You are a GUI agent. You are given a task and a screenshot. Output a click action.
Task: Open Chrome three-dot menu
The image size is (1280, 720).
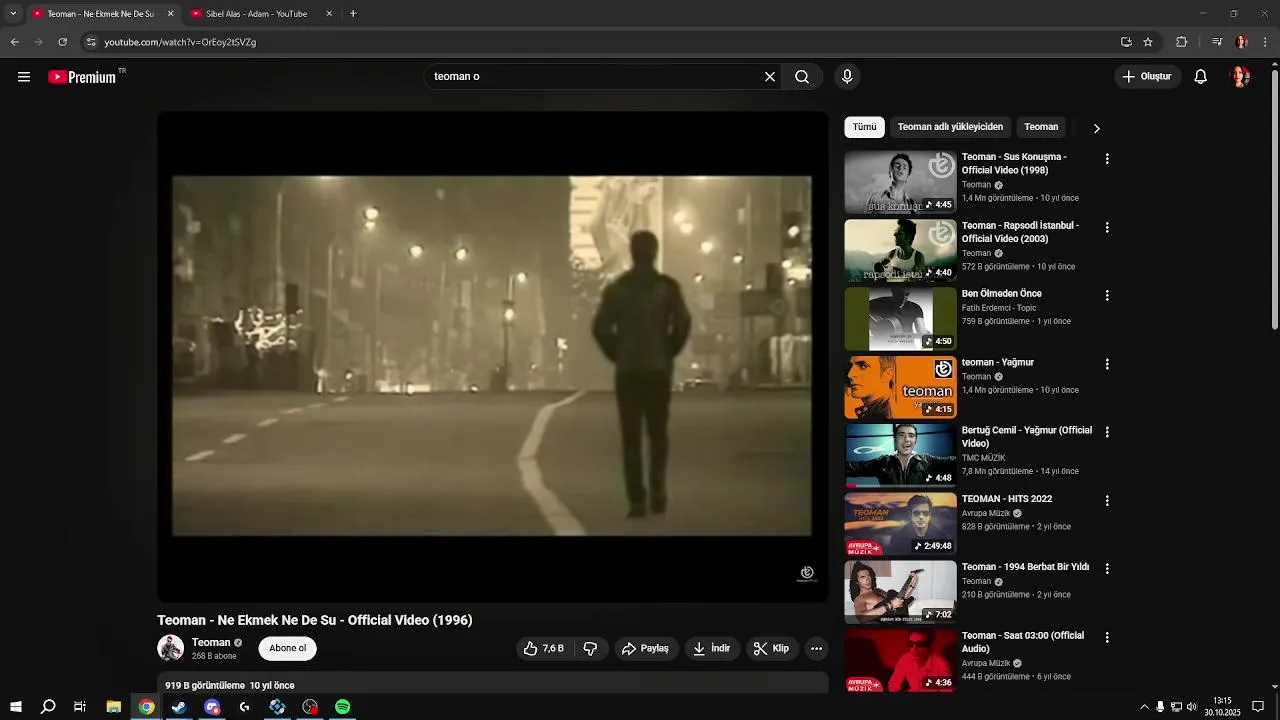click(1266, 42)
